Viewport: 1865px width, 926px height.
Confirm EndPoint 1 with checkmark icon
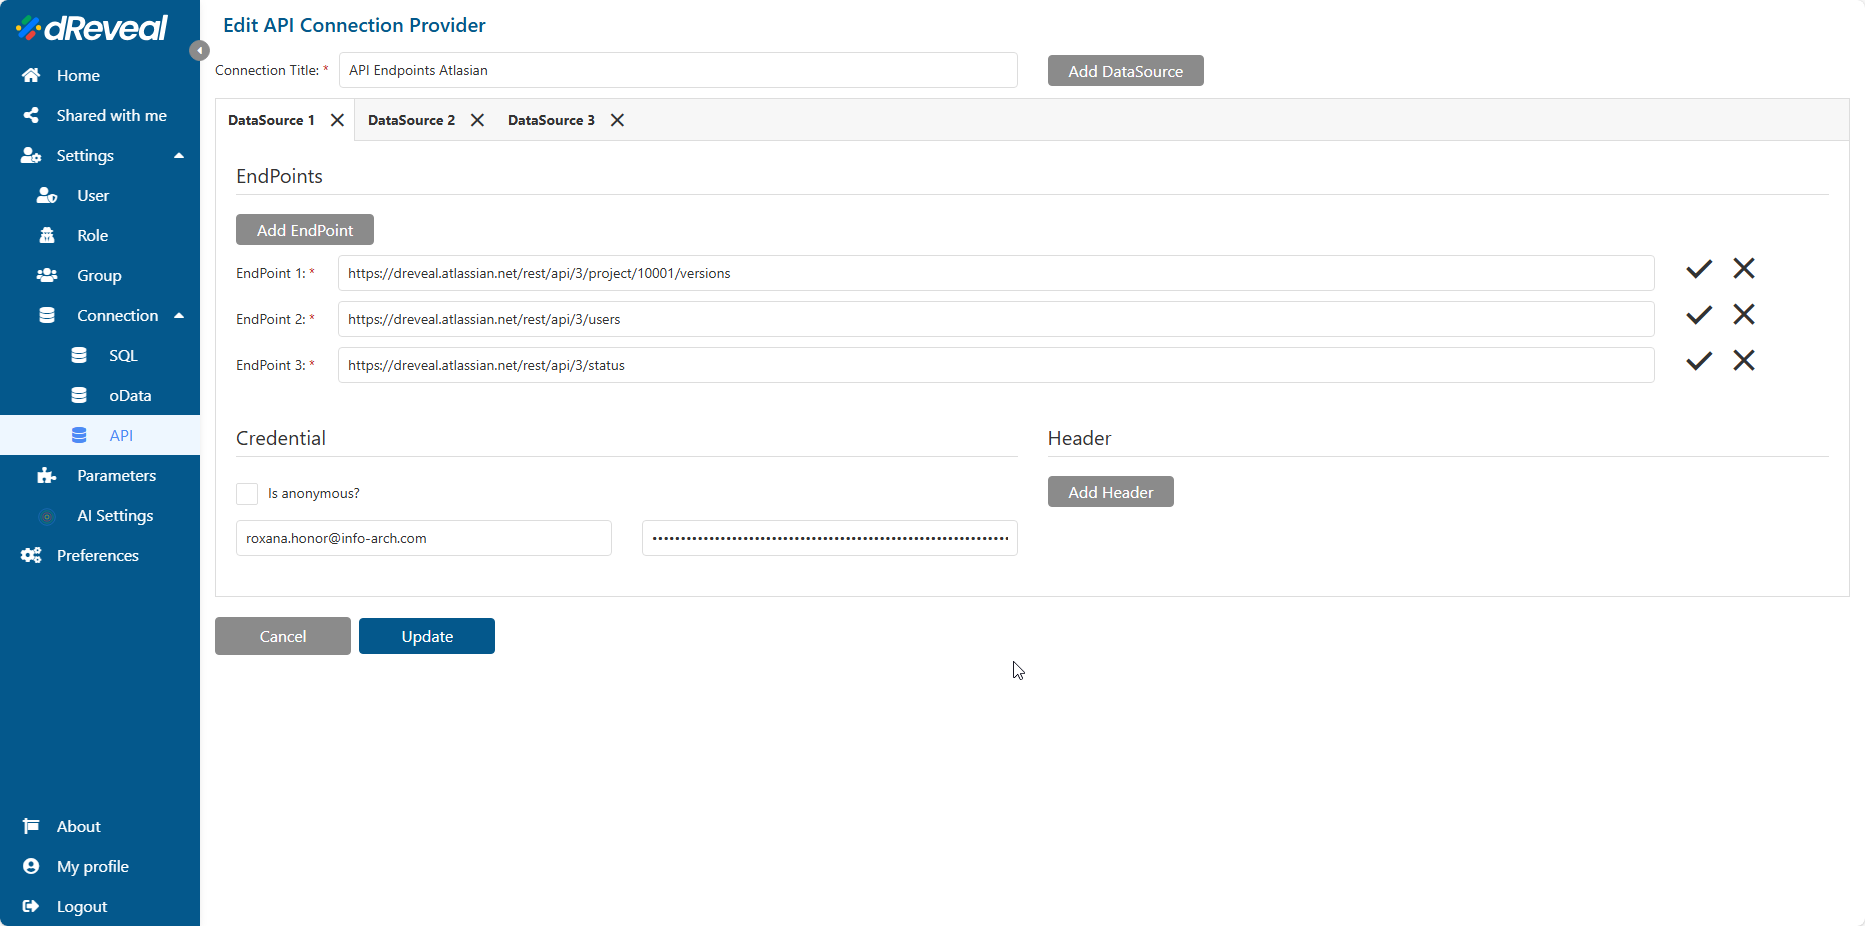(1698, 269)
